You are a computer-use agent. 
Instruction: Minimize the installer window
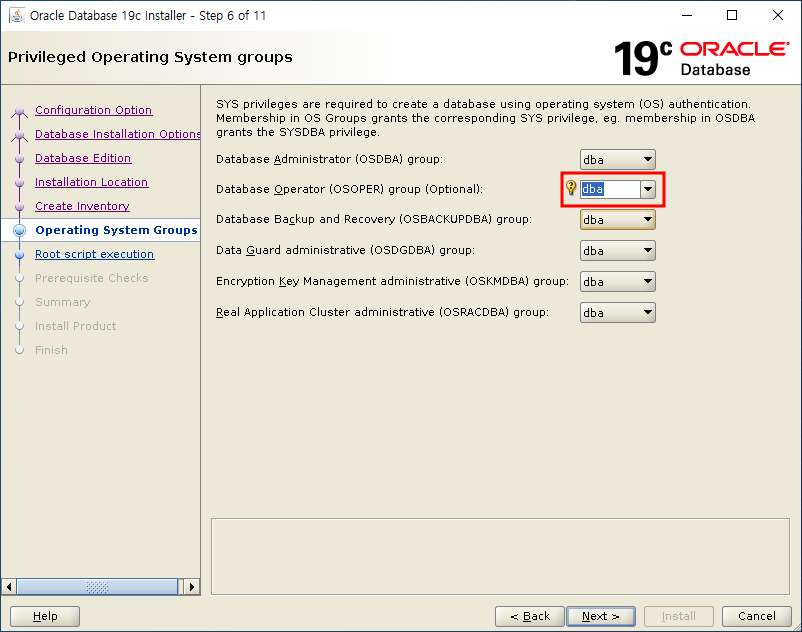click(x=687, y=15)
